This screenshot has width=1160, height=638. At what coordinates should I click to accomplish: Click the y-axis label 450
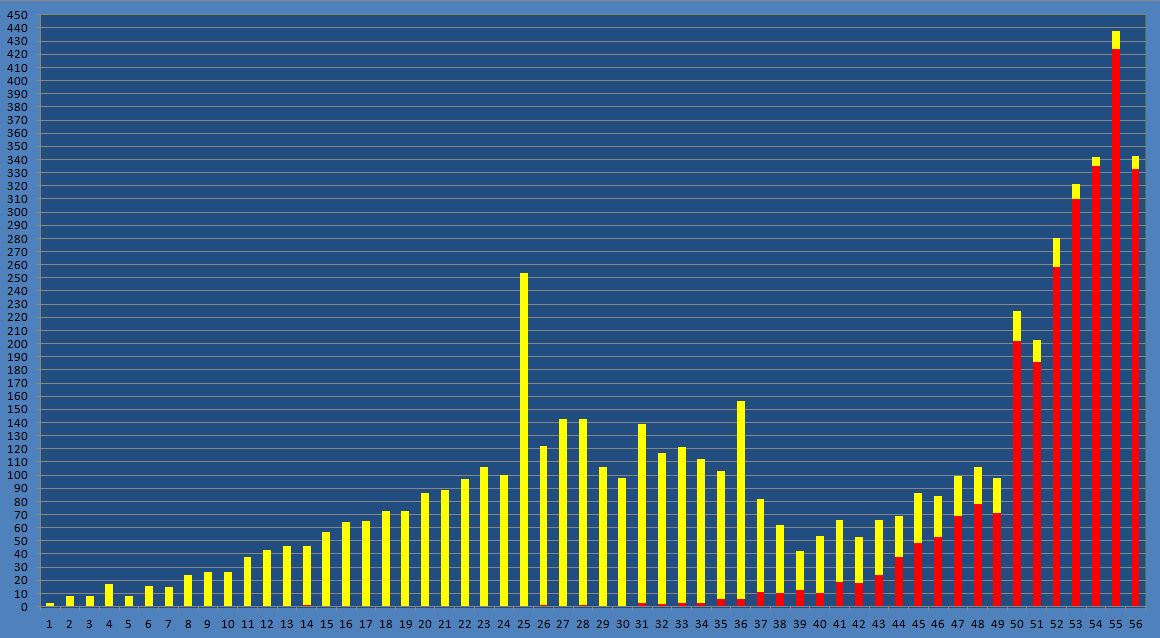click(19, 16)
